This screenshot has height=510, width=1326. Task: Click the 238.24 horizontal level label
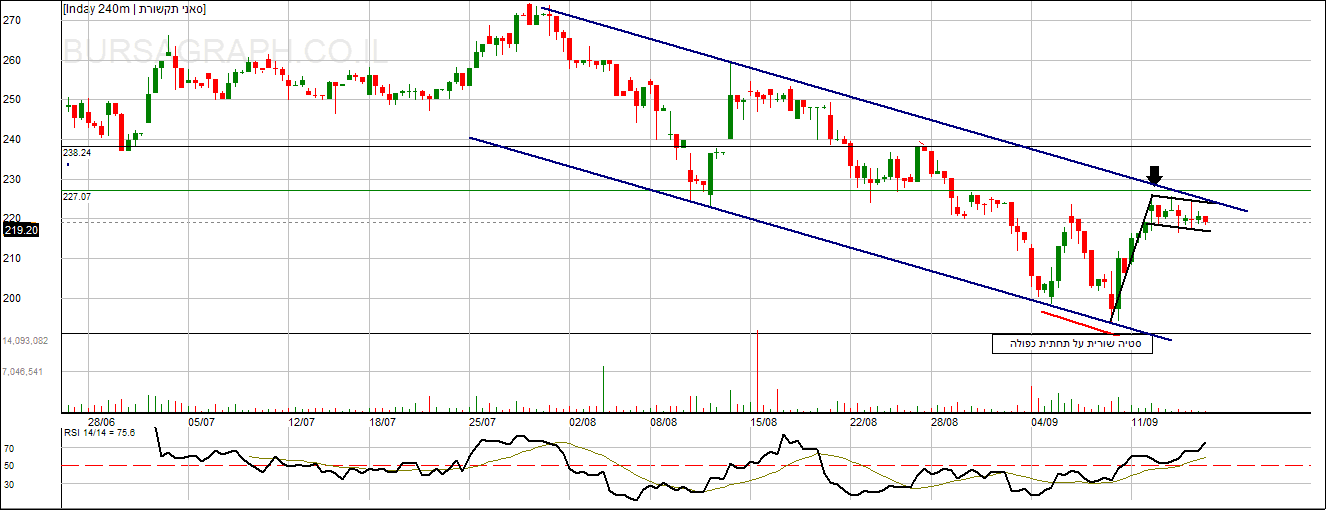click(x=77, y=153)
